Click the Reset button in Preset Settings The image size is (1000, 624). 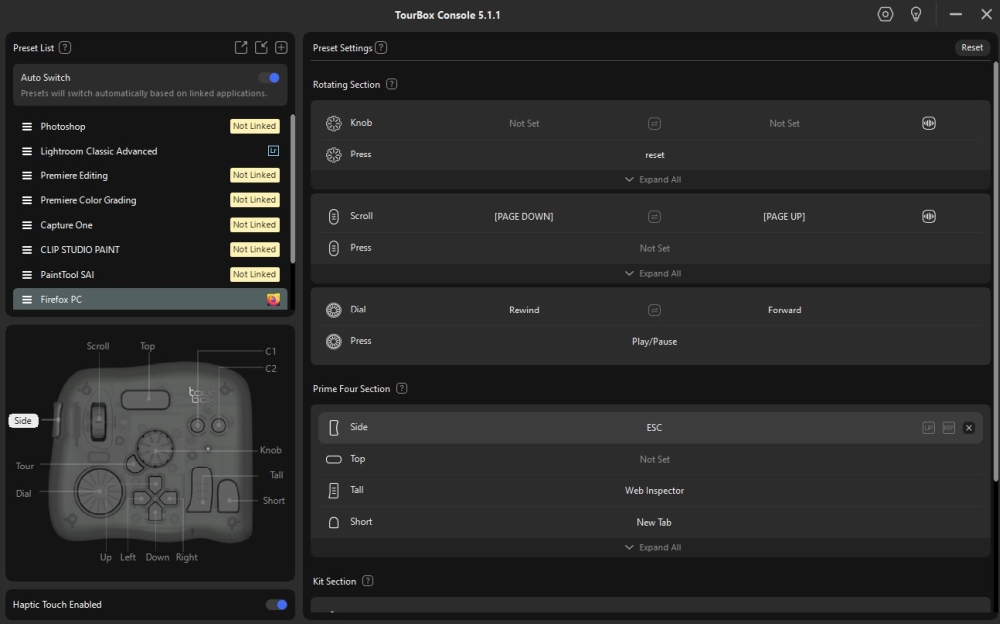pos(971,46)
